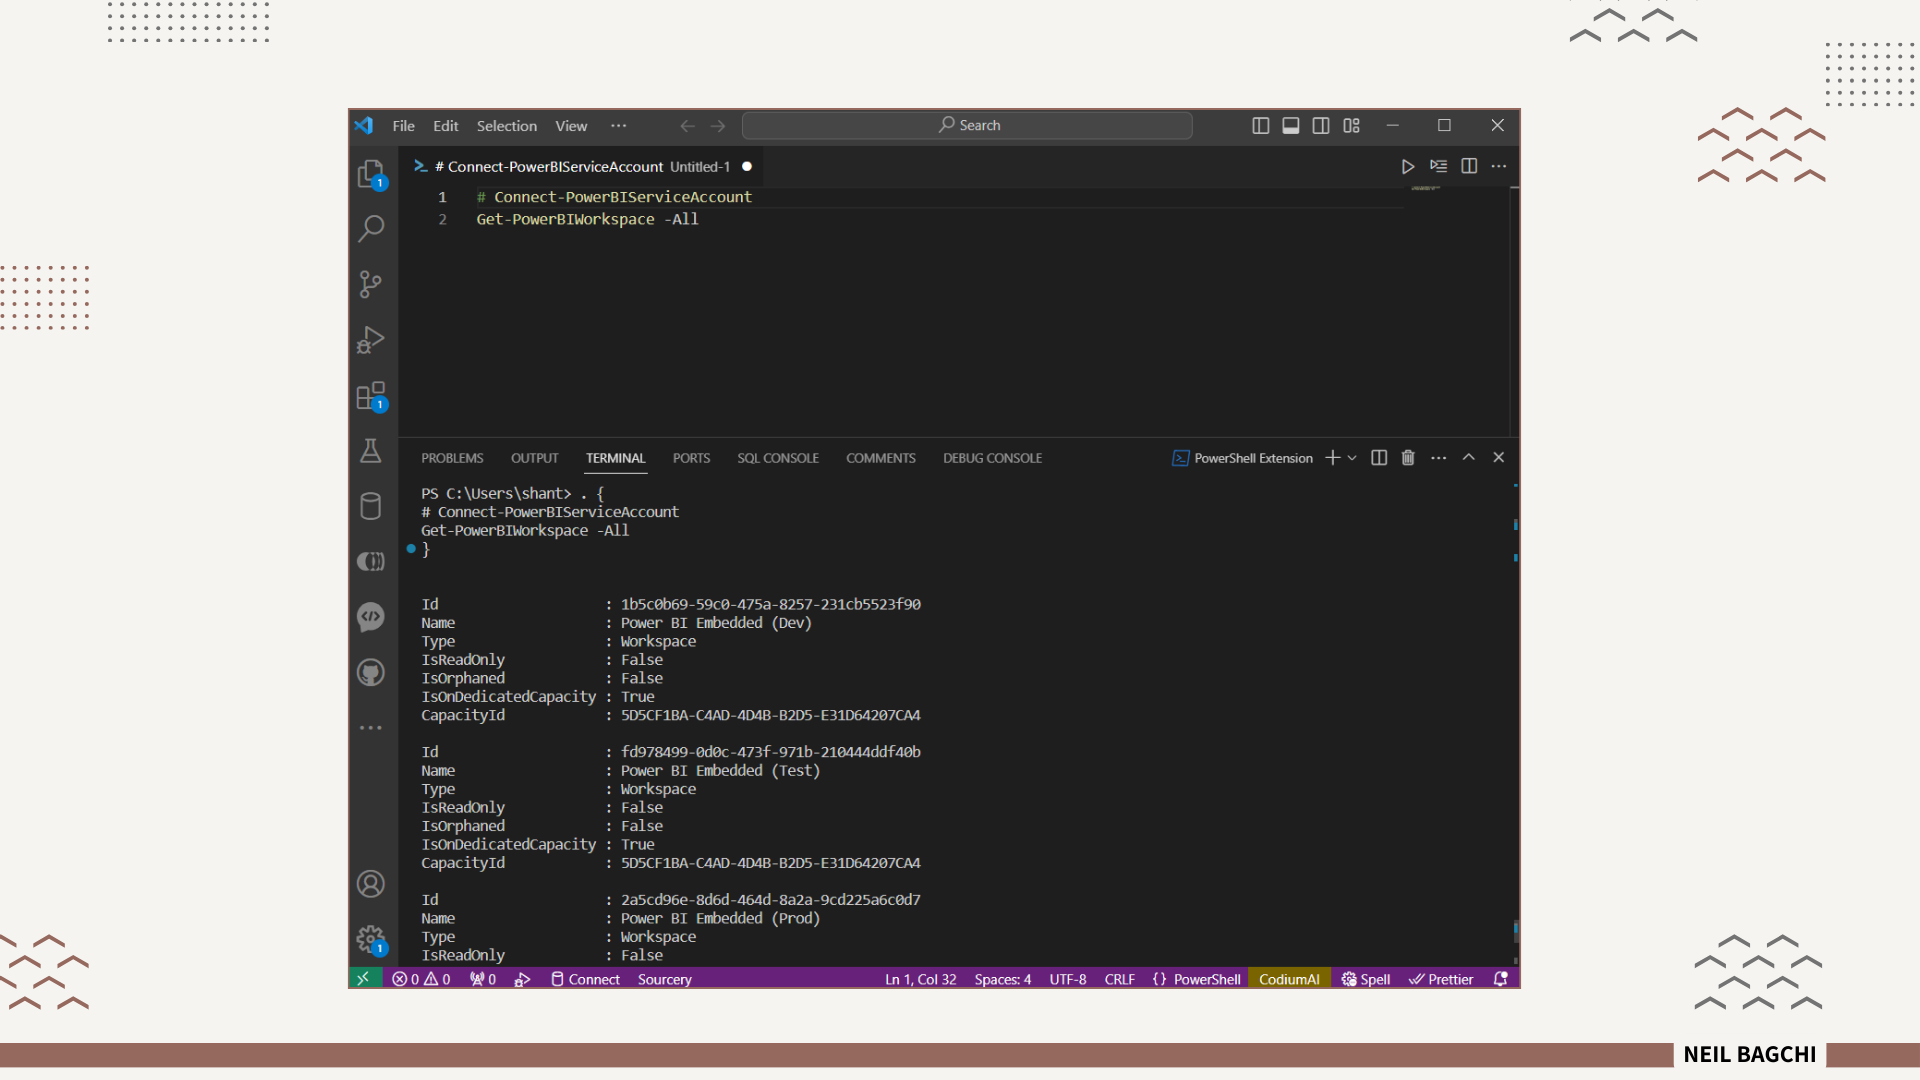Click the Sourcery status bar button
Image resolution: width=1920 pixels, height=1080 pixels.
pos(665,978)
